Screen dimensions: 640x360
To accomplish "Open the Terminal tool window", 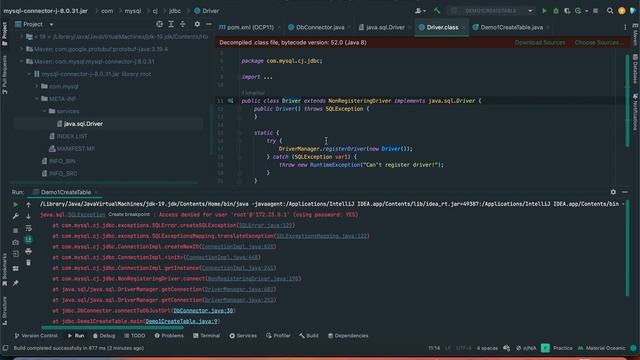I will coord(207,336).
